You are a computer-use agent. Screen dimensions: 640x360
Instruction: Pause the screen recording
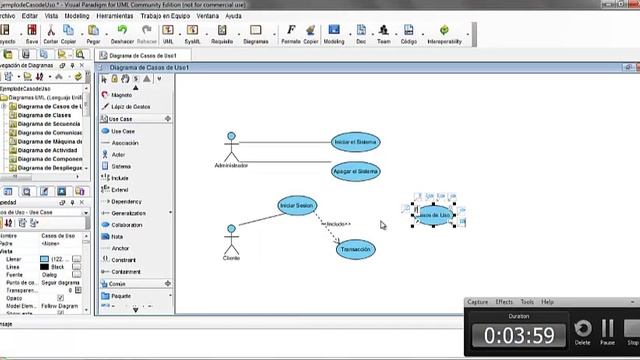pyautogui.click(x=607, y=332)
